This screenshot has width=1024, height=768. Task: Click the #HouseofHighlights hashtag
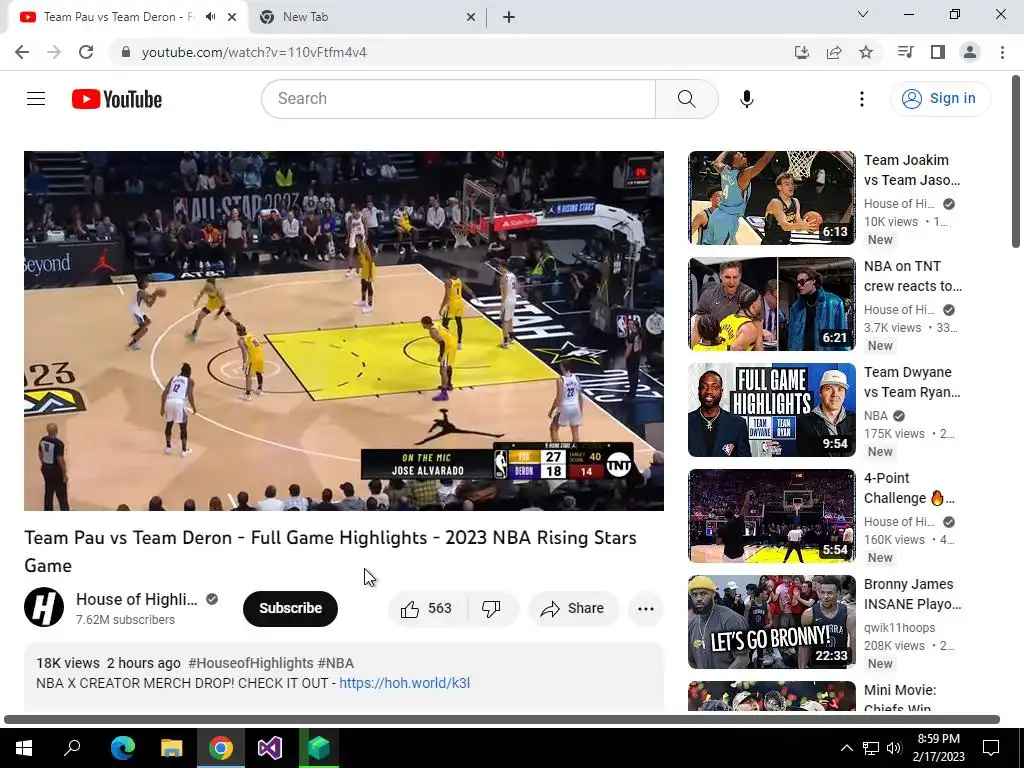pos(251,664)
